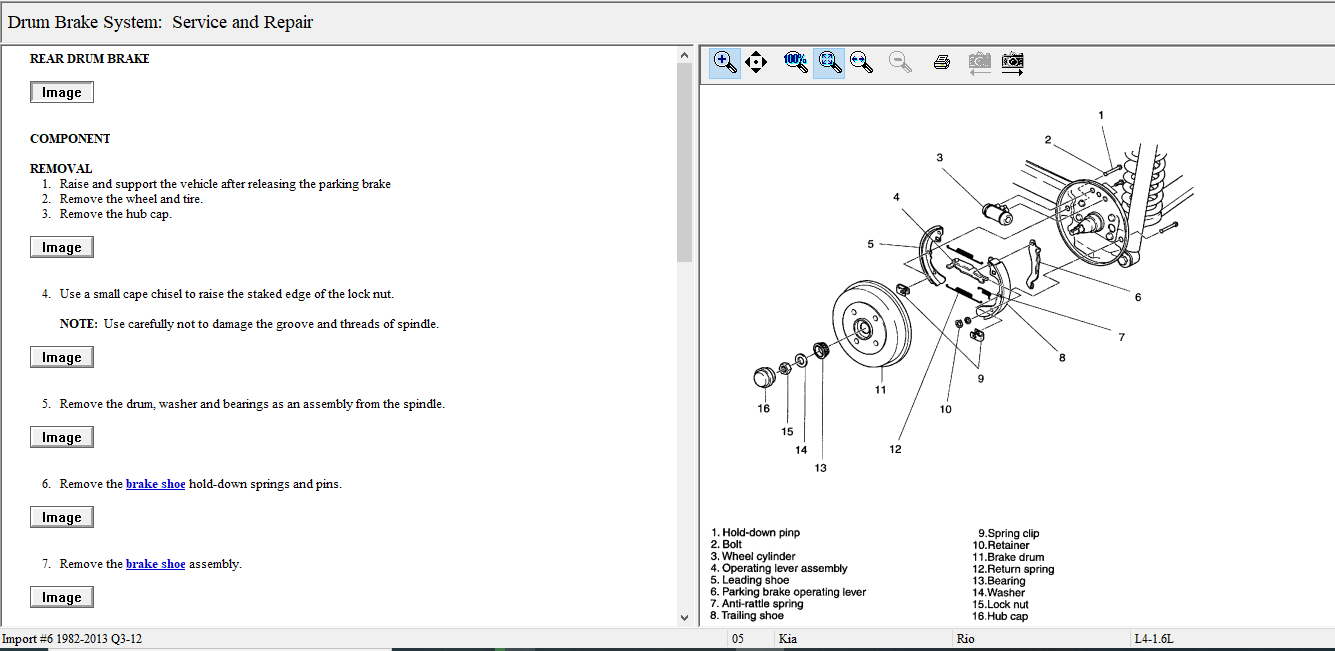Click the greyed-out zoom out magnifier

901,62
